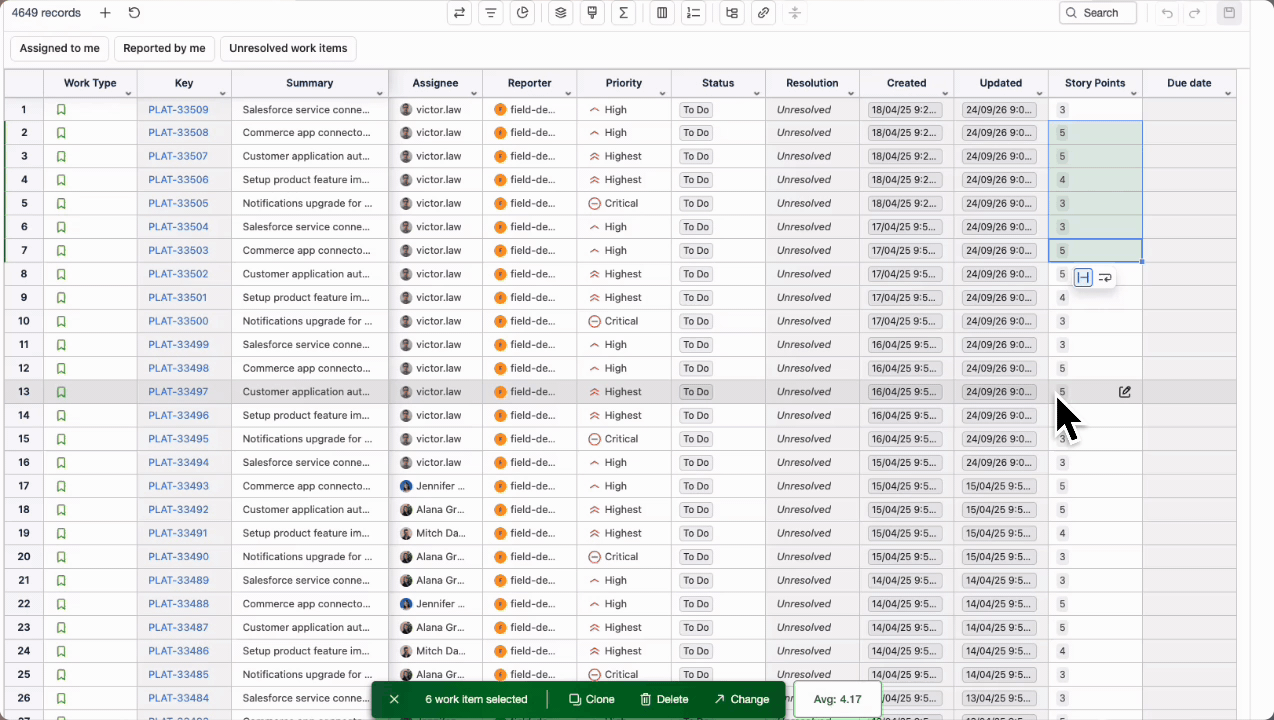Open the Key column dropdown arrow
This screenshot has width=1274, height=720.
click(x=222, y=94)
